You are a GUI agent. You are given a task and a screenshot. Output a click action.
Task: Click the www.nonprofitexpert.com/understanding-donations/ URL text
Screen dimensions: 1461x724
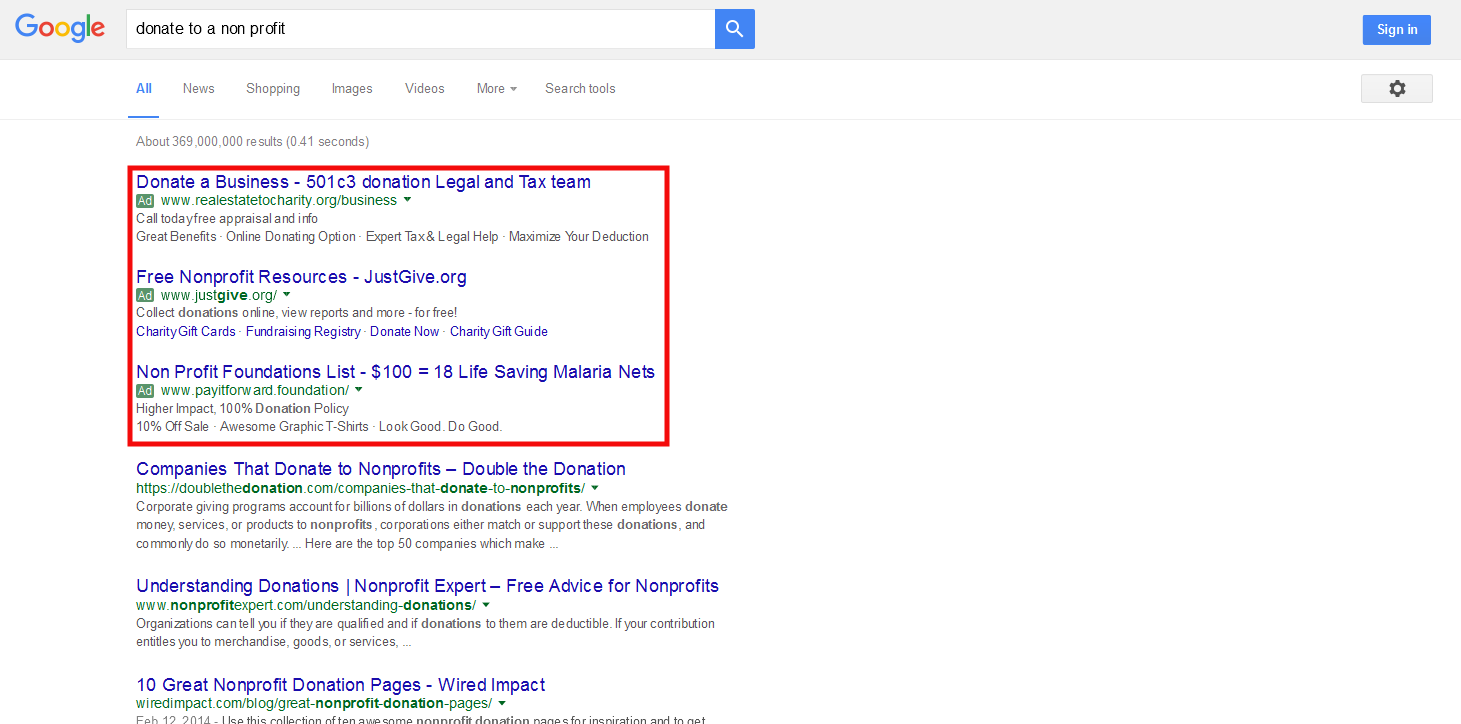(x=306, y=605)
